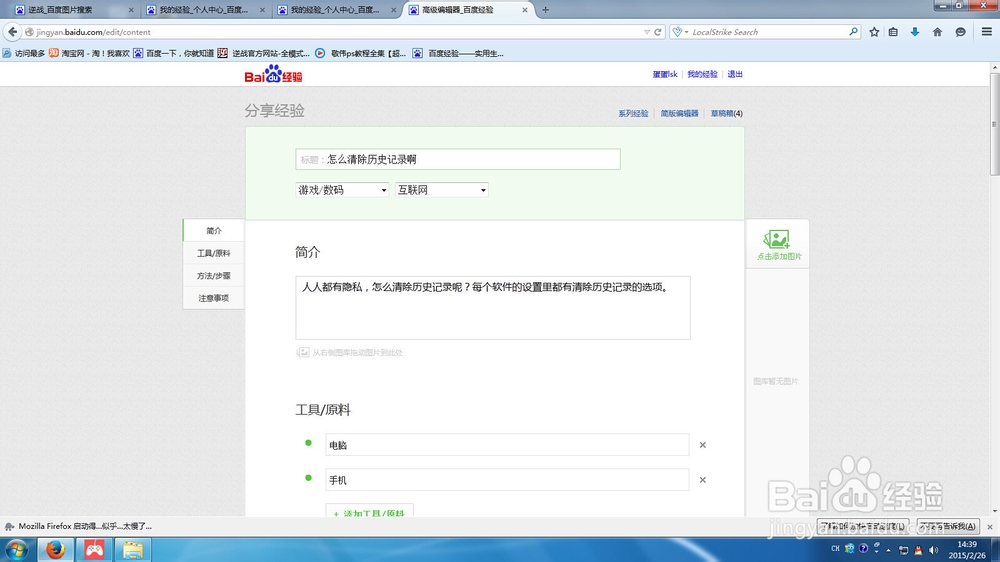Open 百度一下 bookmark in bookmarks bar
This screenshot has height=562, width=1000.
point(173,54)
